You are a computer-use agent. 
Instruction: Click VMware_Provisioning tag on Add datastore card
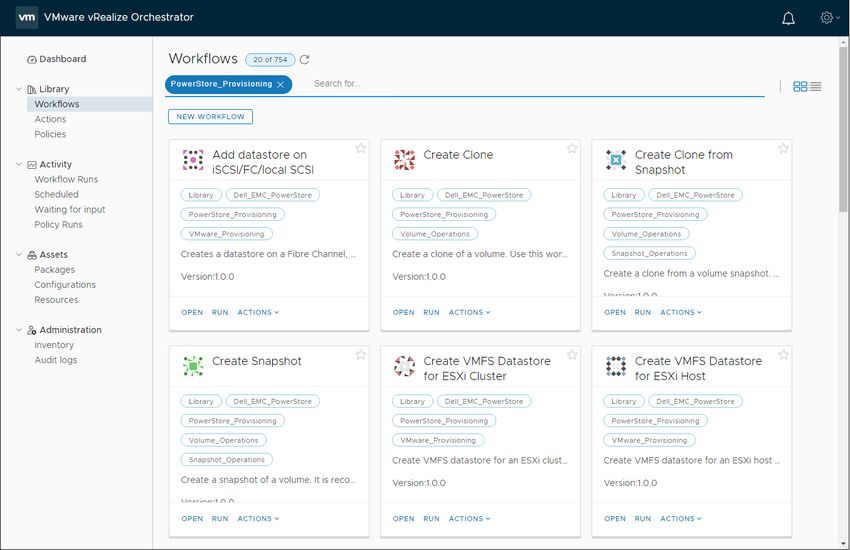pyautogui.click(x=227, y=234)
